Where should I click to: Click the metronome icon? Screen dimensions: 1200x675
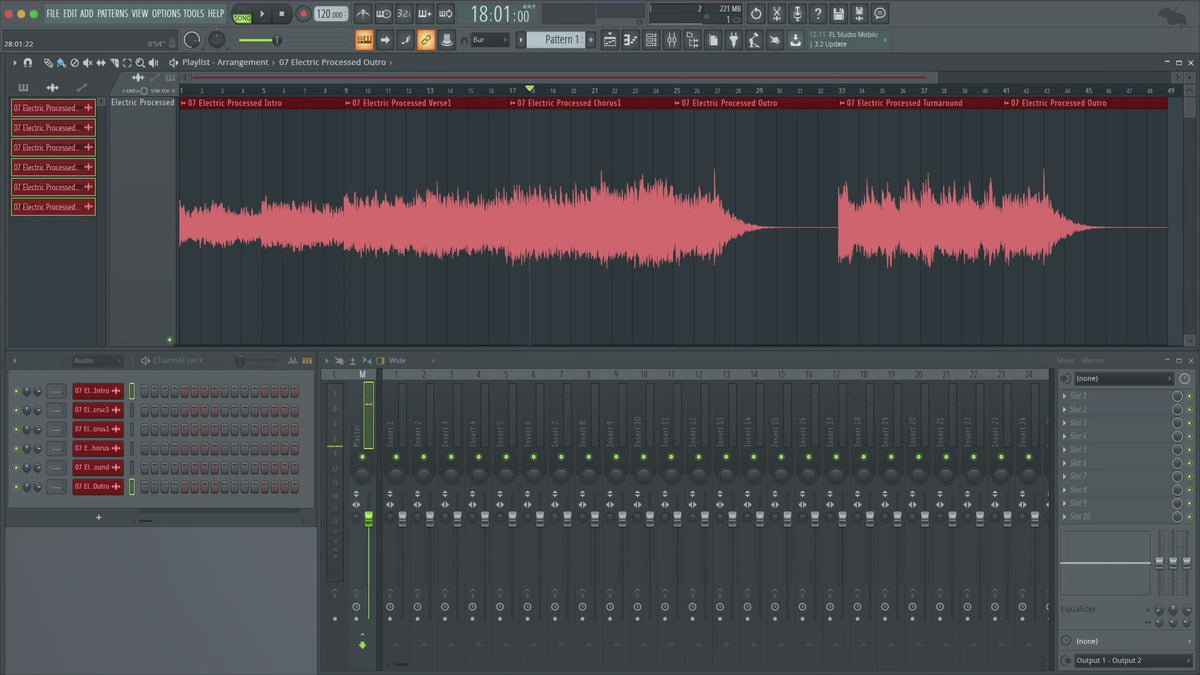361,14
